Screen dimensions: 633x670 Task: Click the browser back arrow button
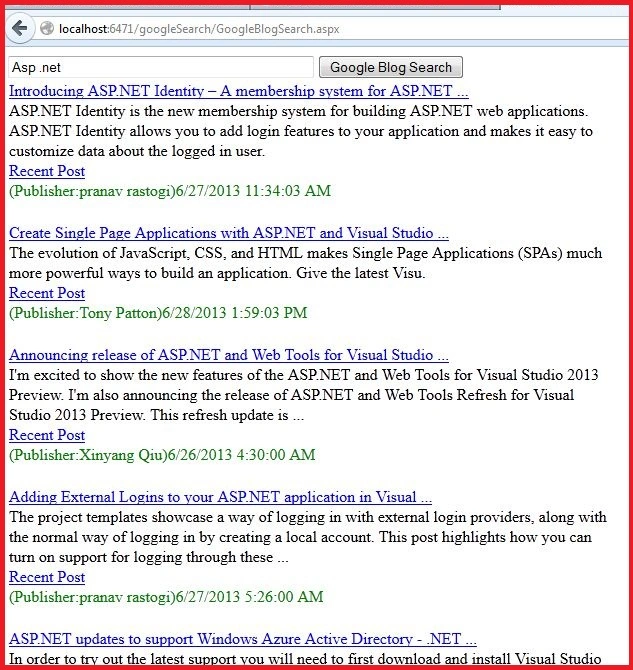pyautogui.click(x=20, y=29)
